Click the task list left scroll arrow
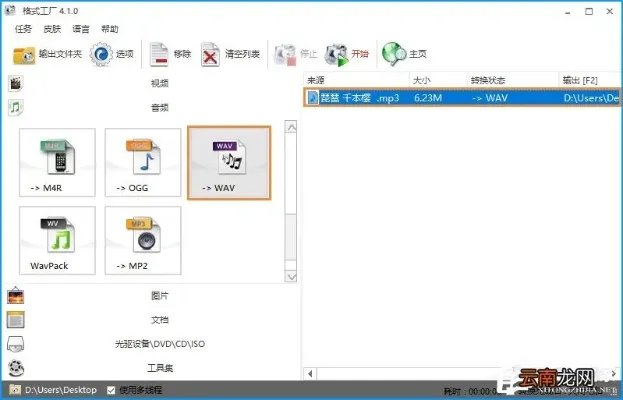623x400 pixels. click(x=310, y=374)
